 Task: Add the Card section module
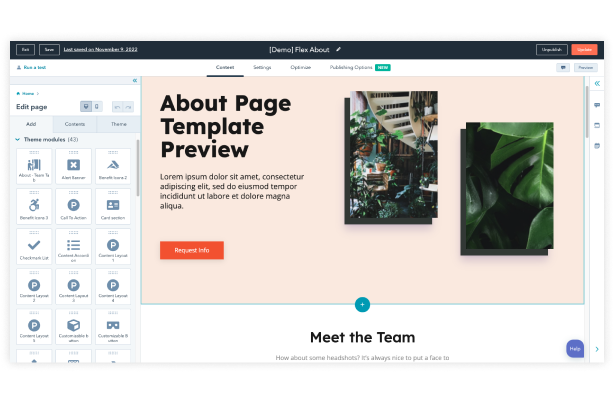[x=113, y=206]
